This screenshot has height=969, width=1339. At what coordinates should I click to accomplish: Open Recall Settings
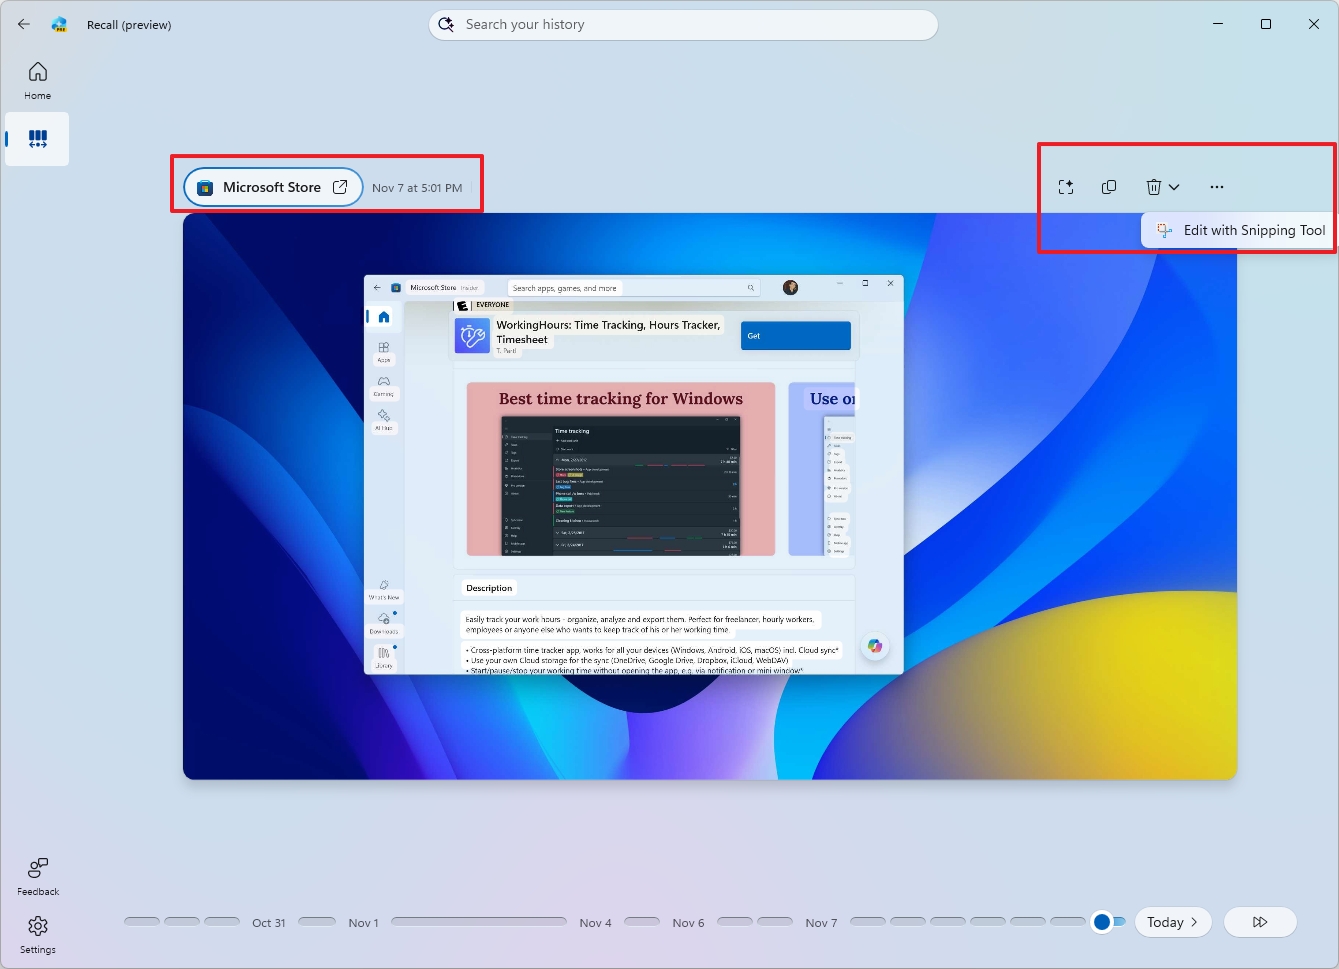(x=37, y=934)
